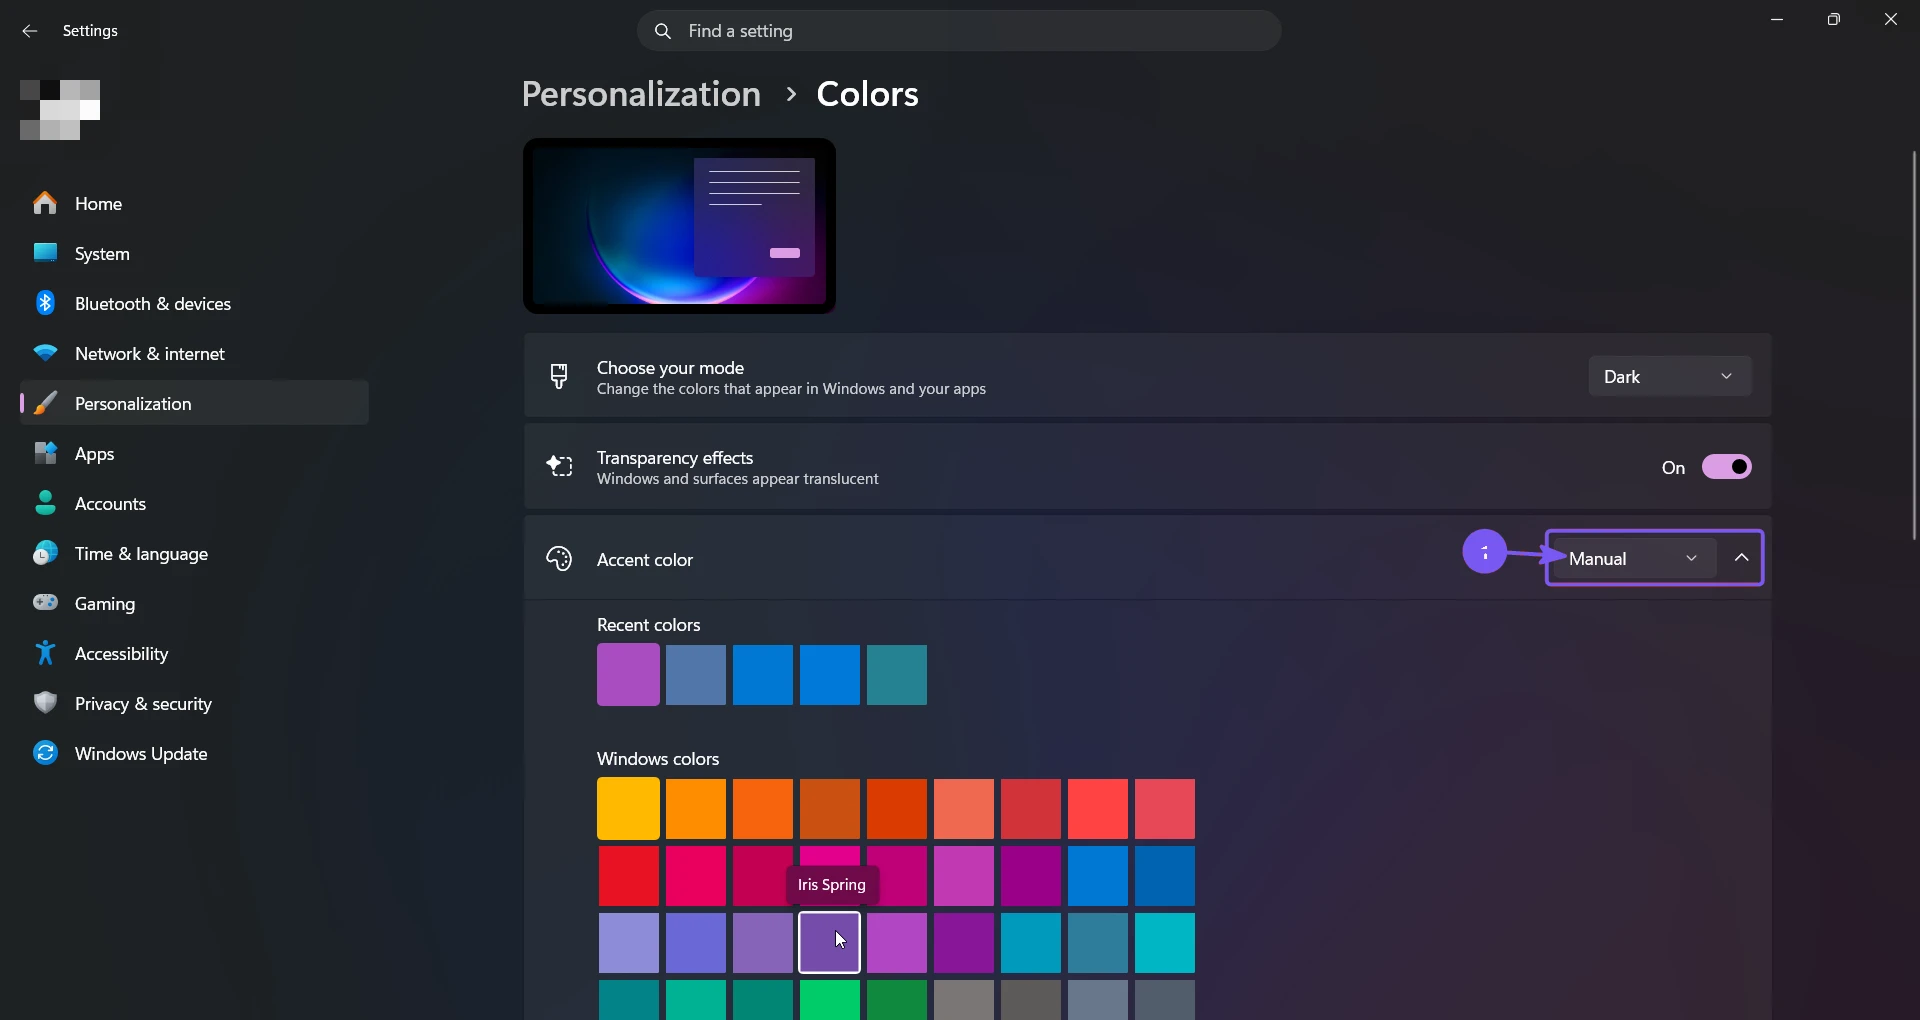Select the orchid purple recent color
This screenshot has height=1020, width=1920.
pyautogui.click(x=628, y=675)
